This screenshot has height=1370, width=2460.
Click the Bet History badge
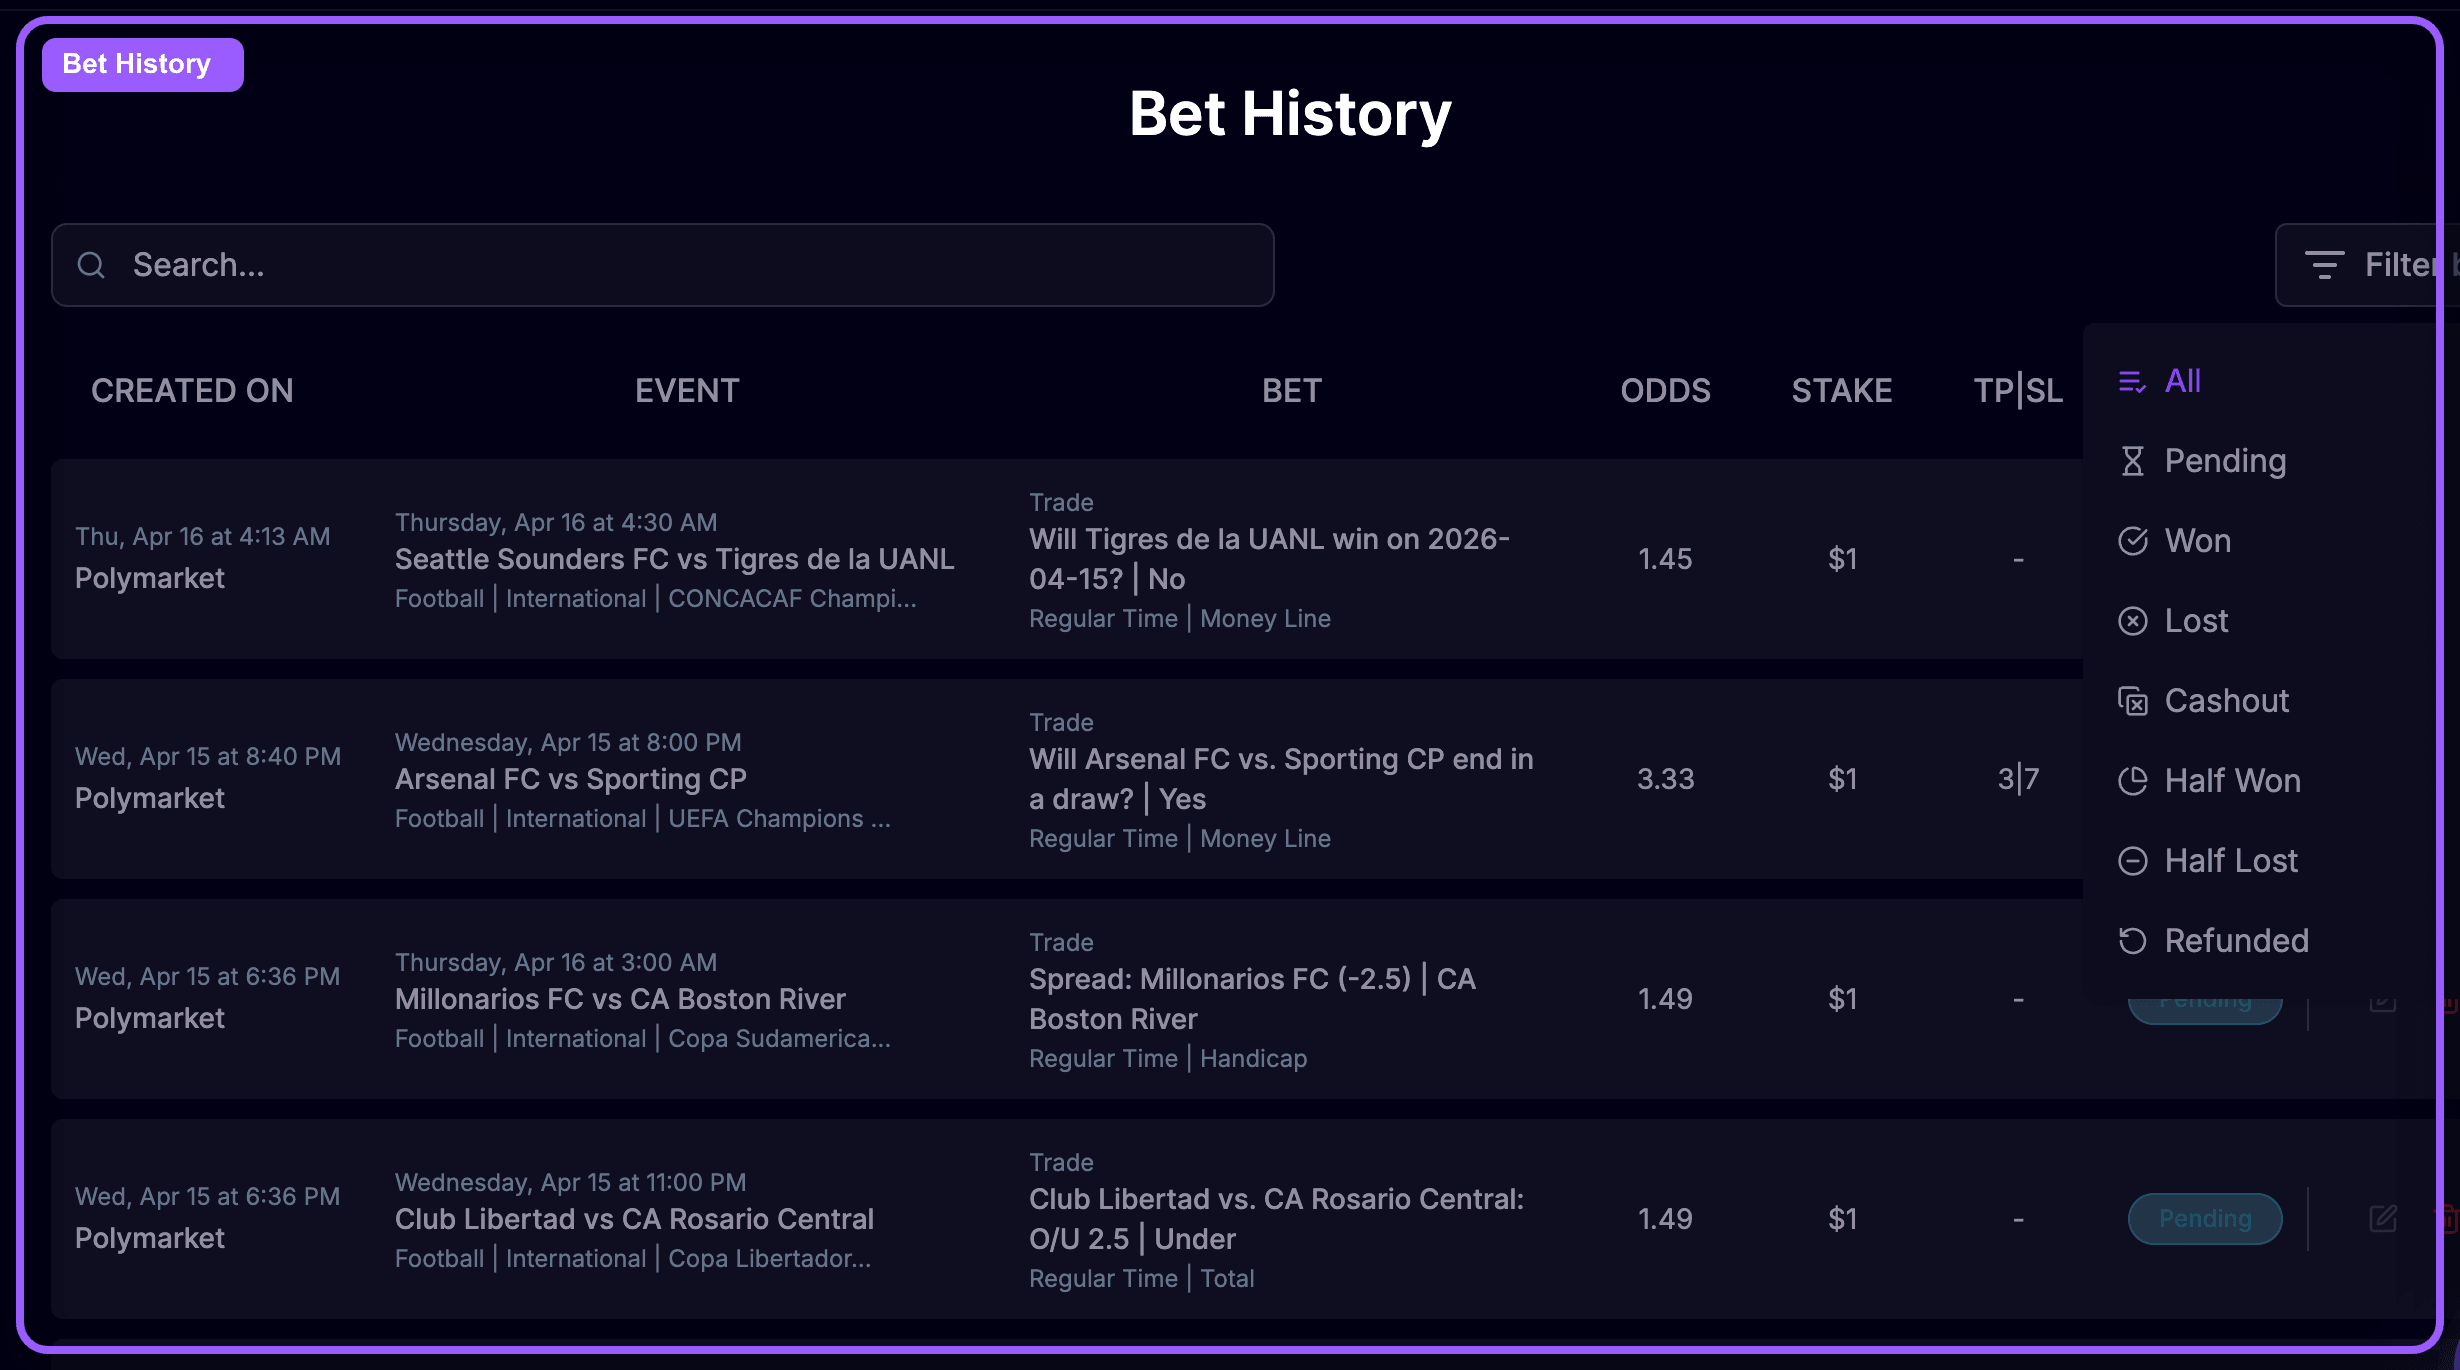point(142,64)
